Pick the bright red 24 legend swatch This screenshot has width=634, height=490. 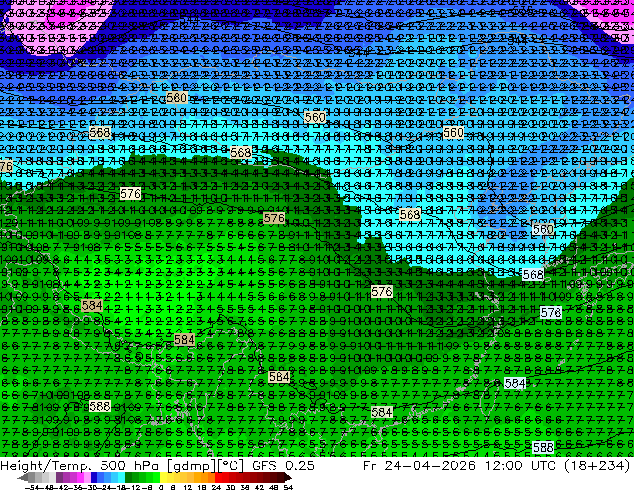click(x=218, y=477)
